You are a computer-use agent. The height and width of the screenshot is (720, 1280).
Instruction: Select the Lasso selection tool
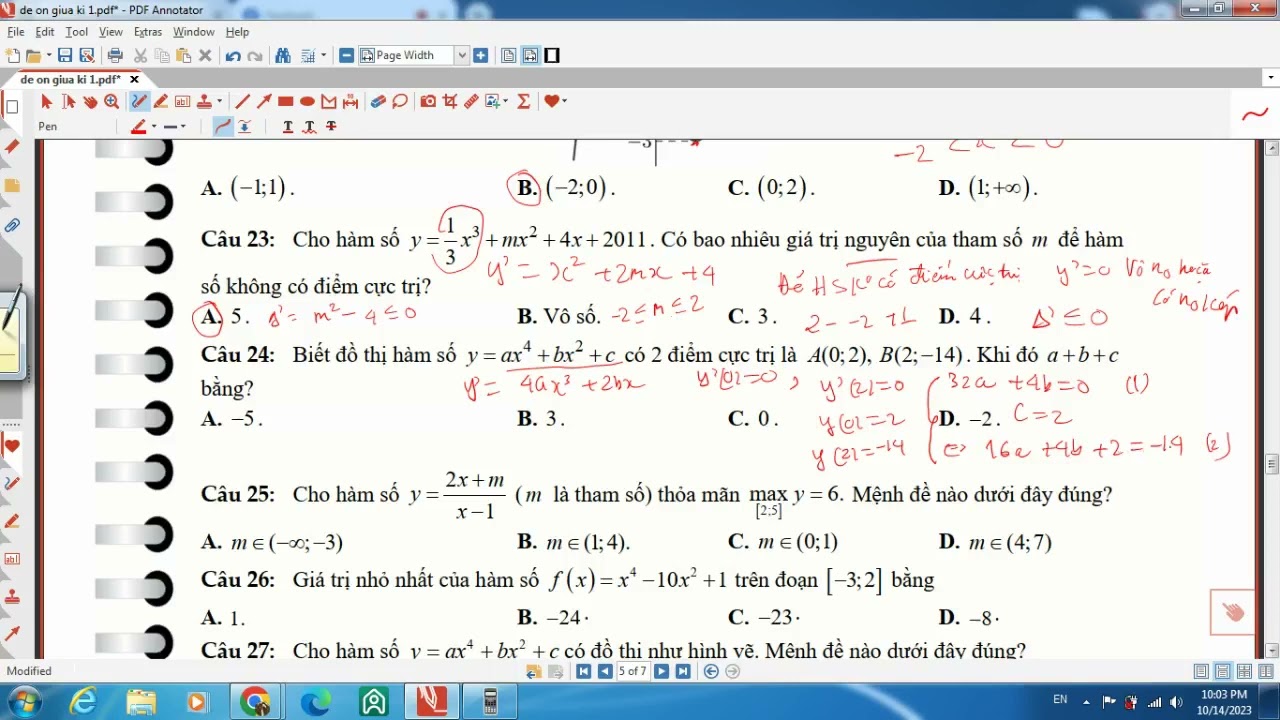400,101
